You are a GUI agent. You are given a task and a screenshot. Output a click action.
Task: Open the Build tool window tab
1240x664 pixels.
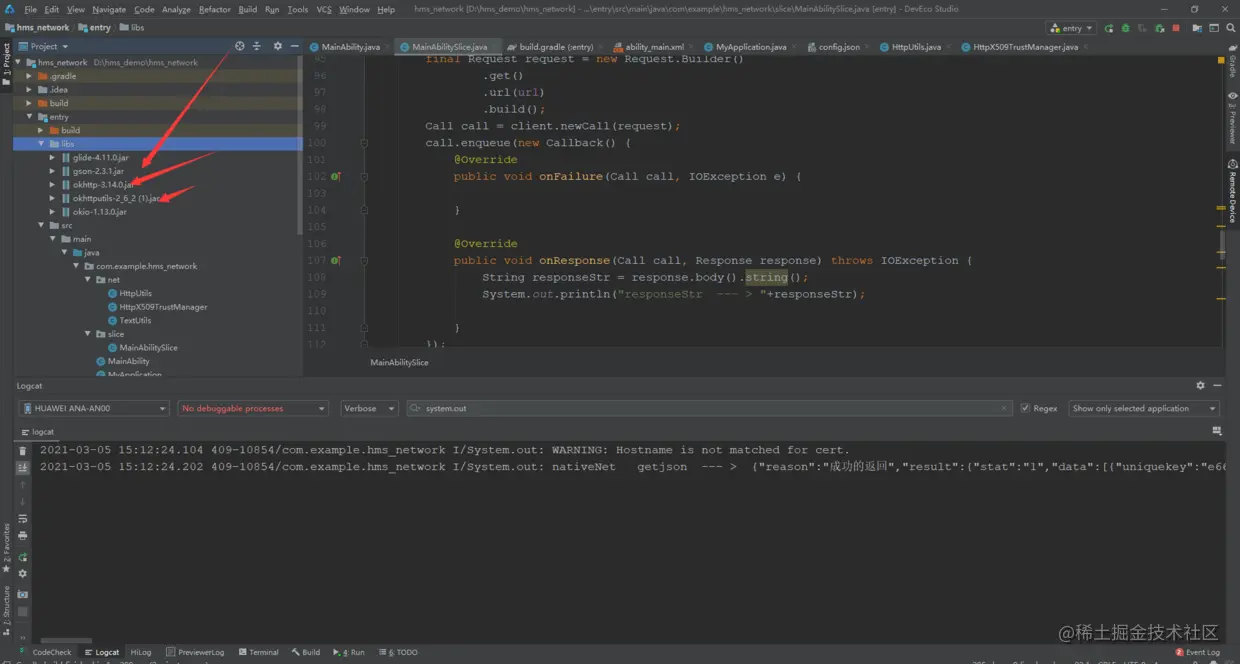point(305,652)
